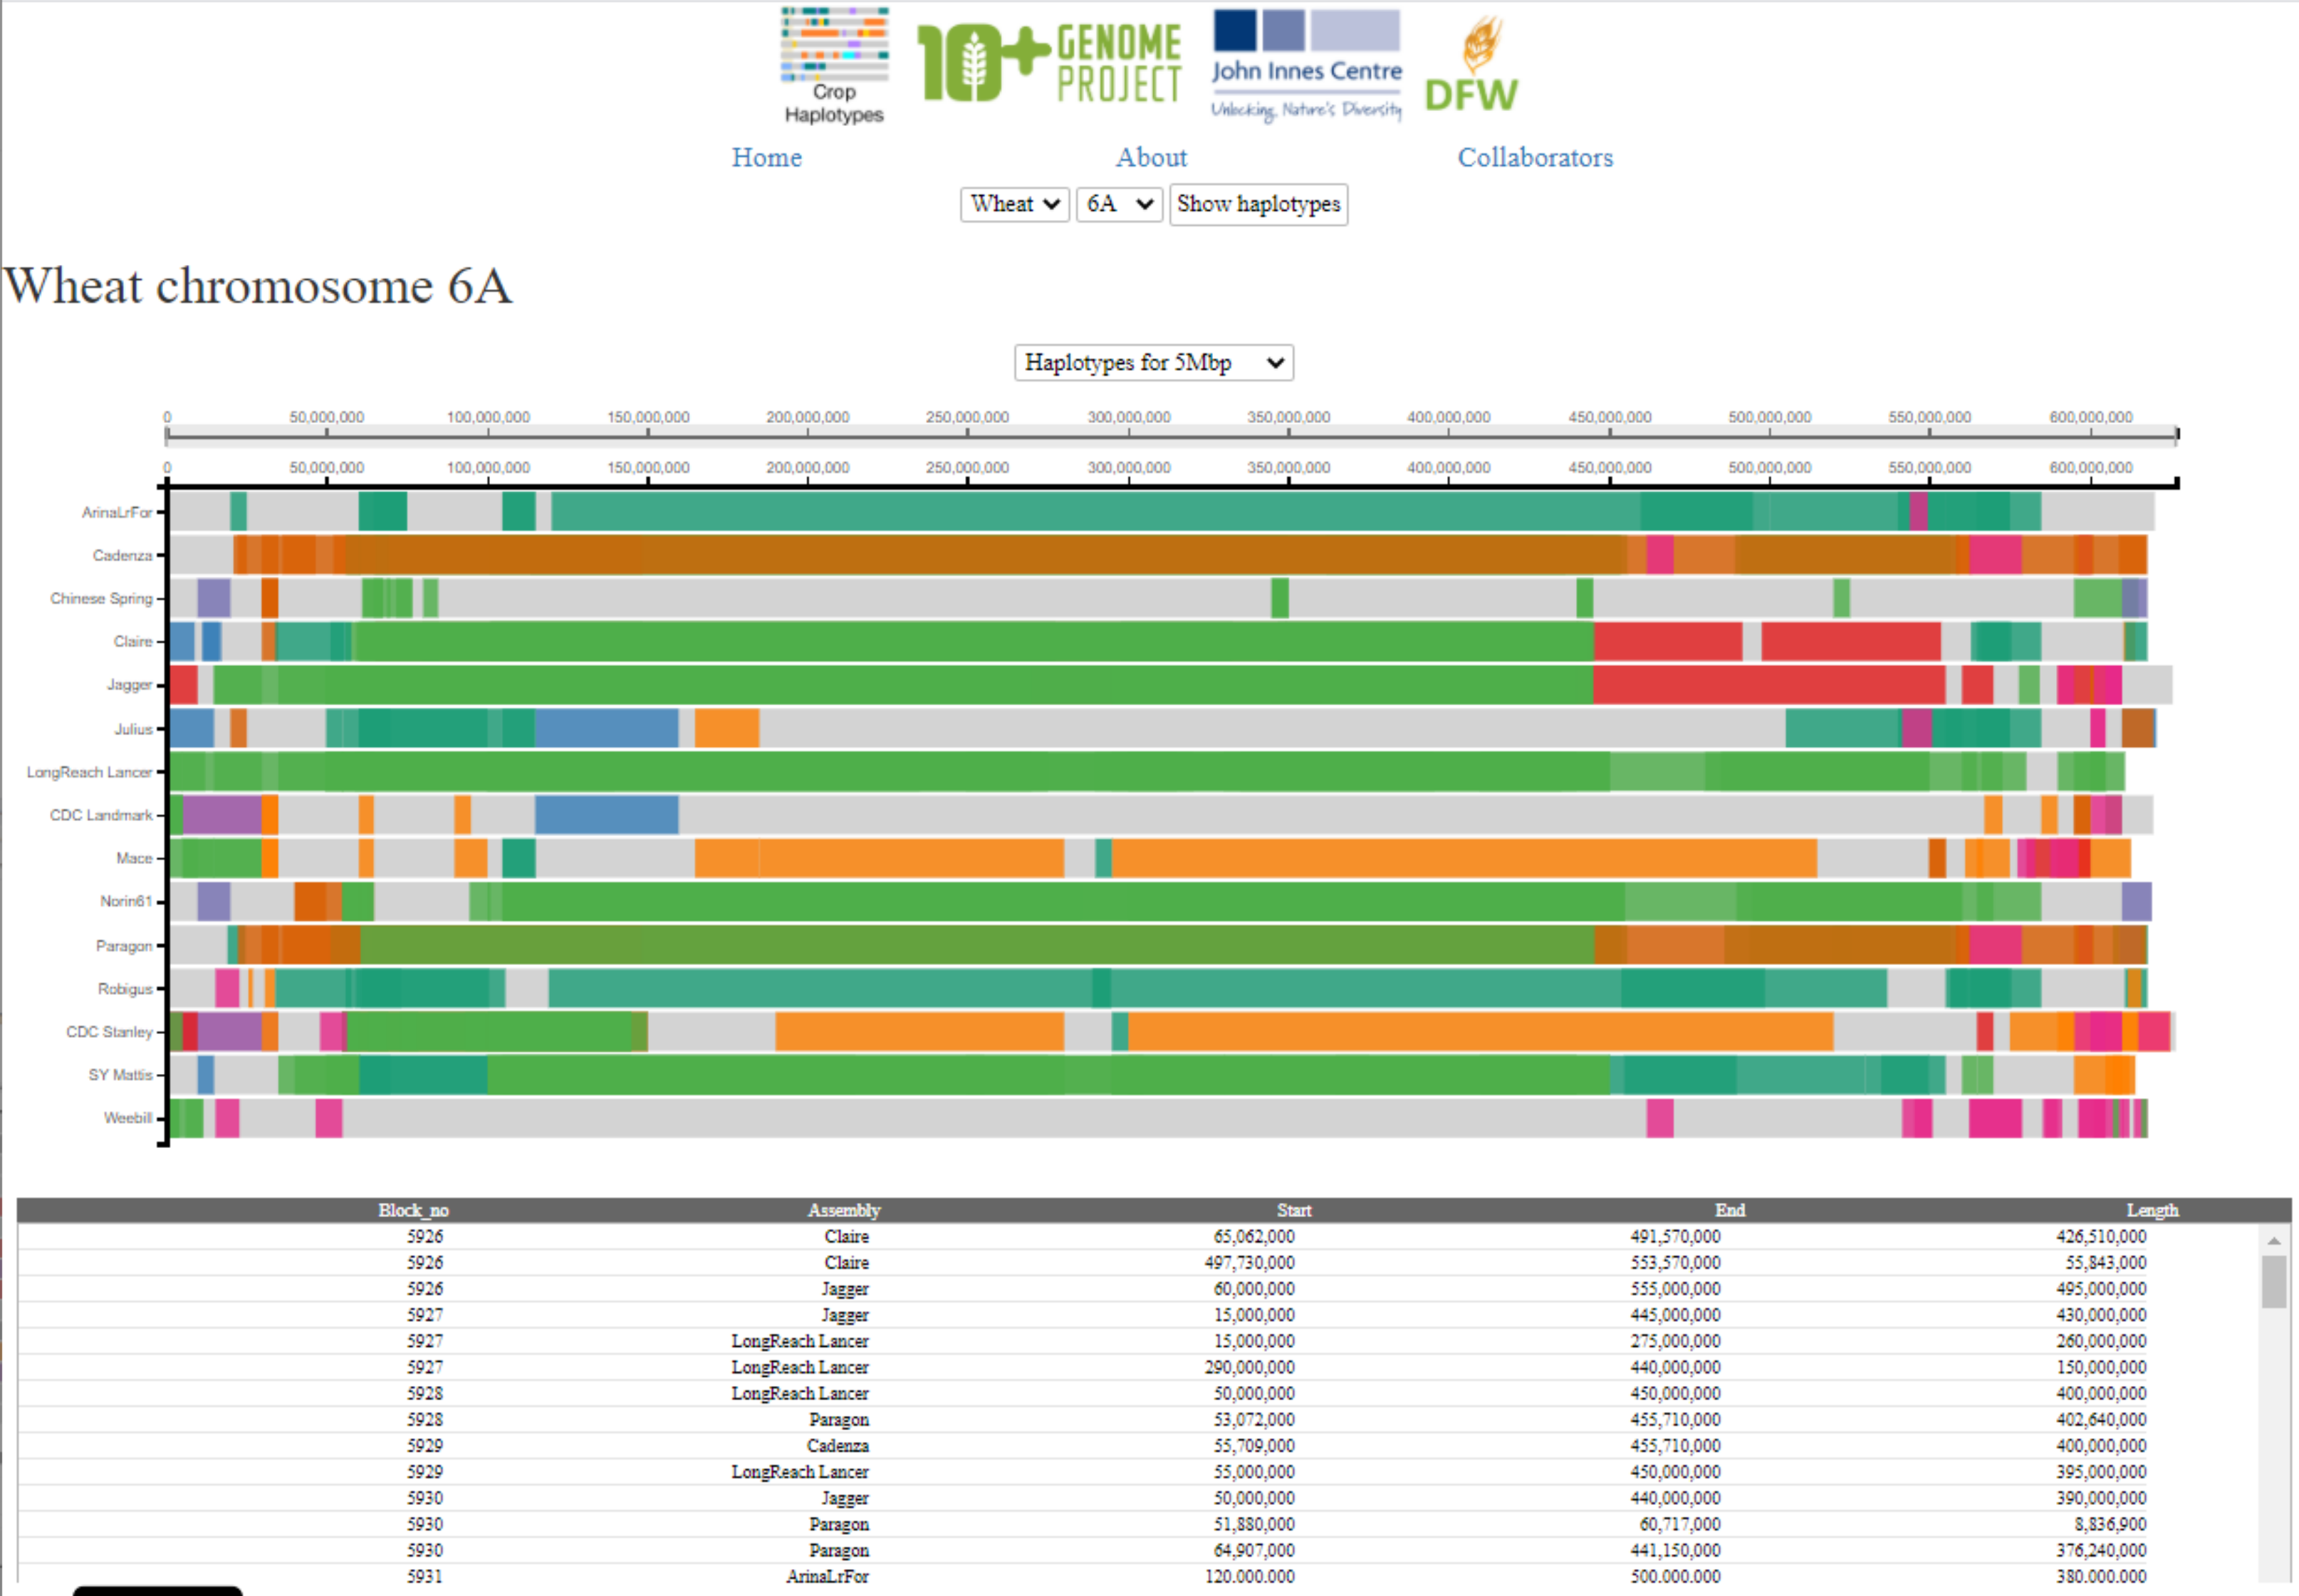
Task: Click the End column header
Action: coord(1729,1210)
